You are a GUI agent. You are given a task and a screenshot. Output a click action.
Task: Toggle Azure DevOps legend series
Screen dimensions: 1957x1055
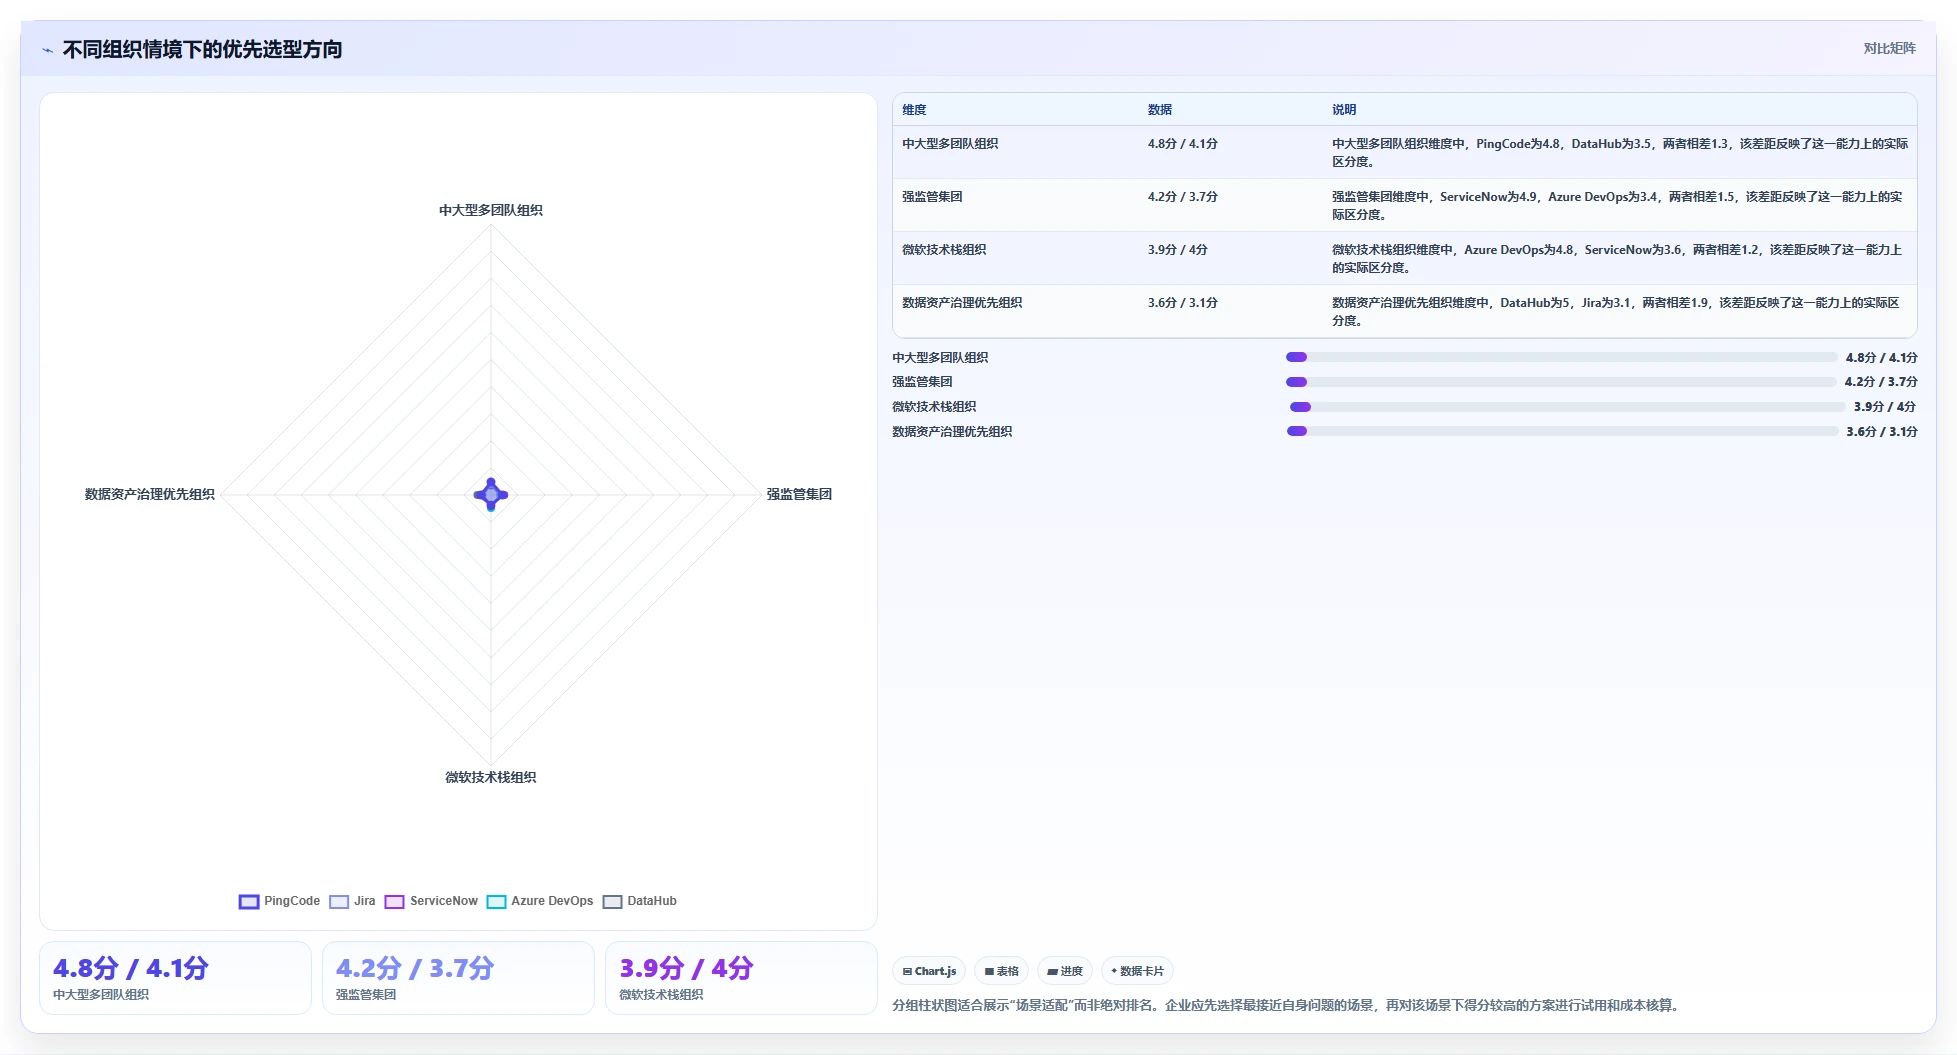(540, 901)
